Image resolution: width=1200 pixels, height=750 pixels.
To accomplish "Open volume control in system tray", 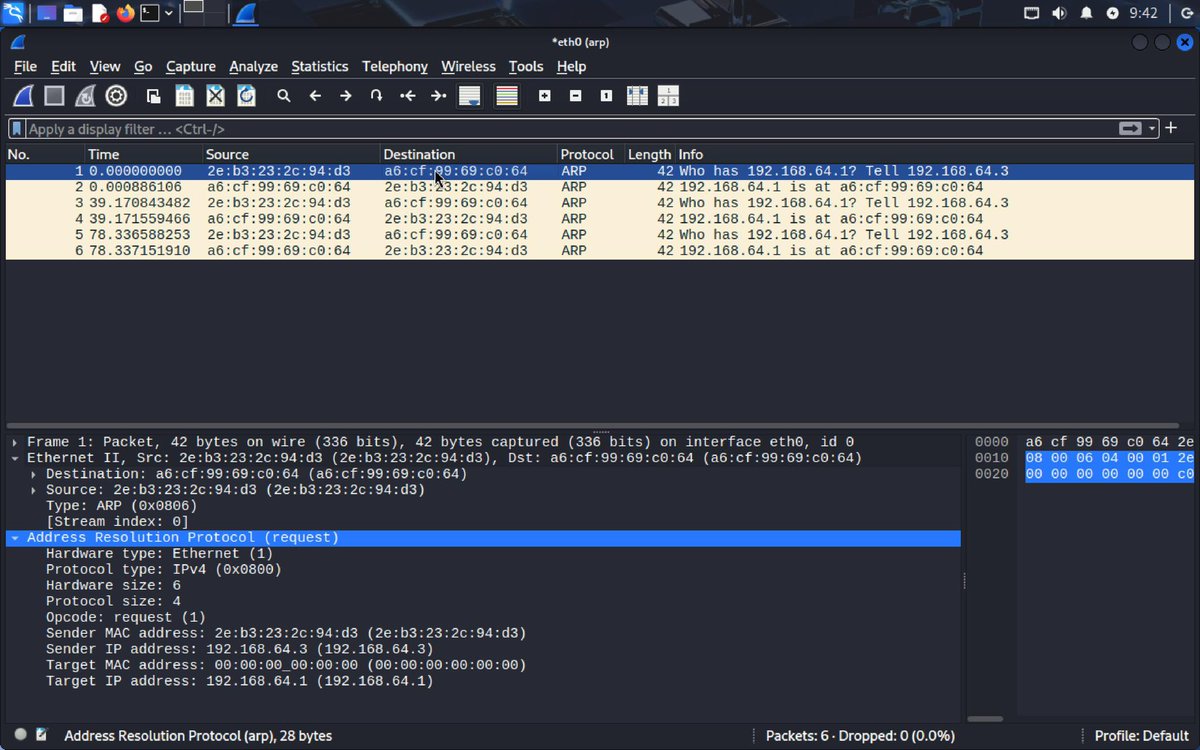I will click(1059, 13).
